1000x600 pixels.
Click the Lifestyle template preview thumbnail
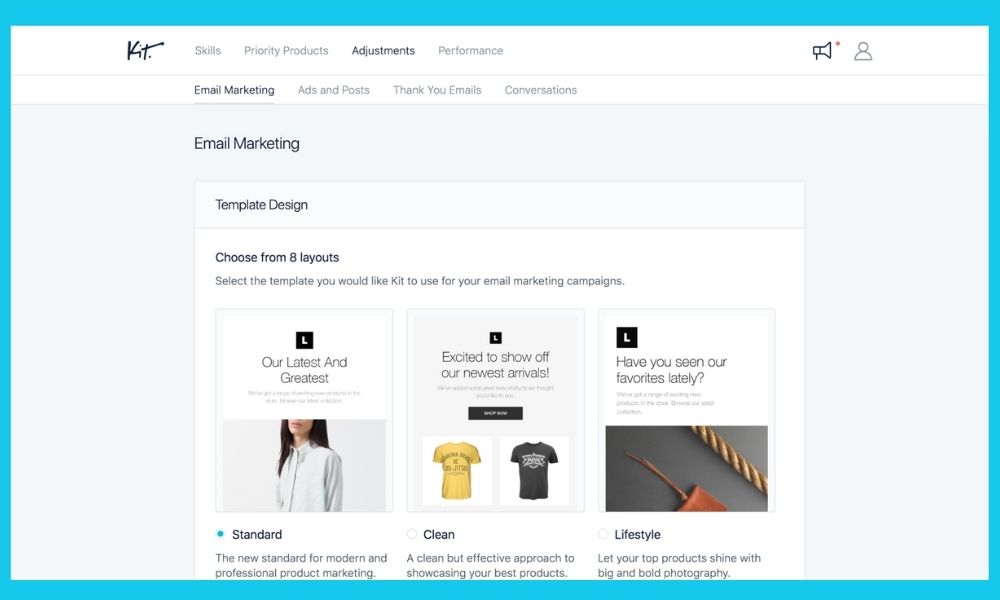(x=686, y=410)
